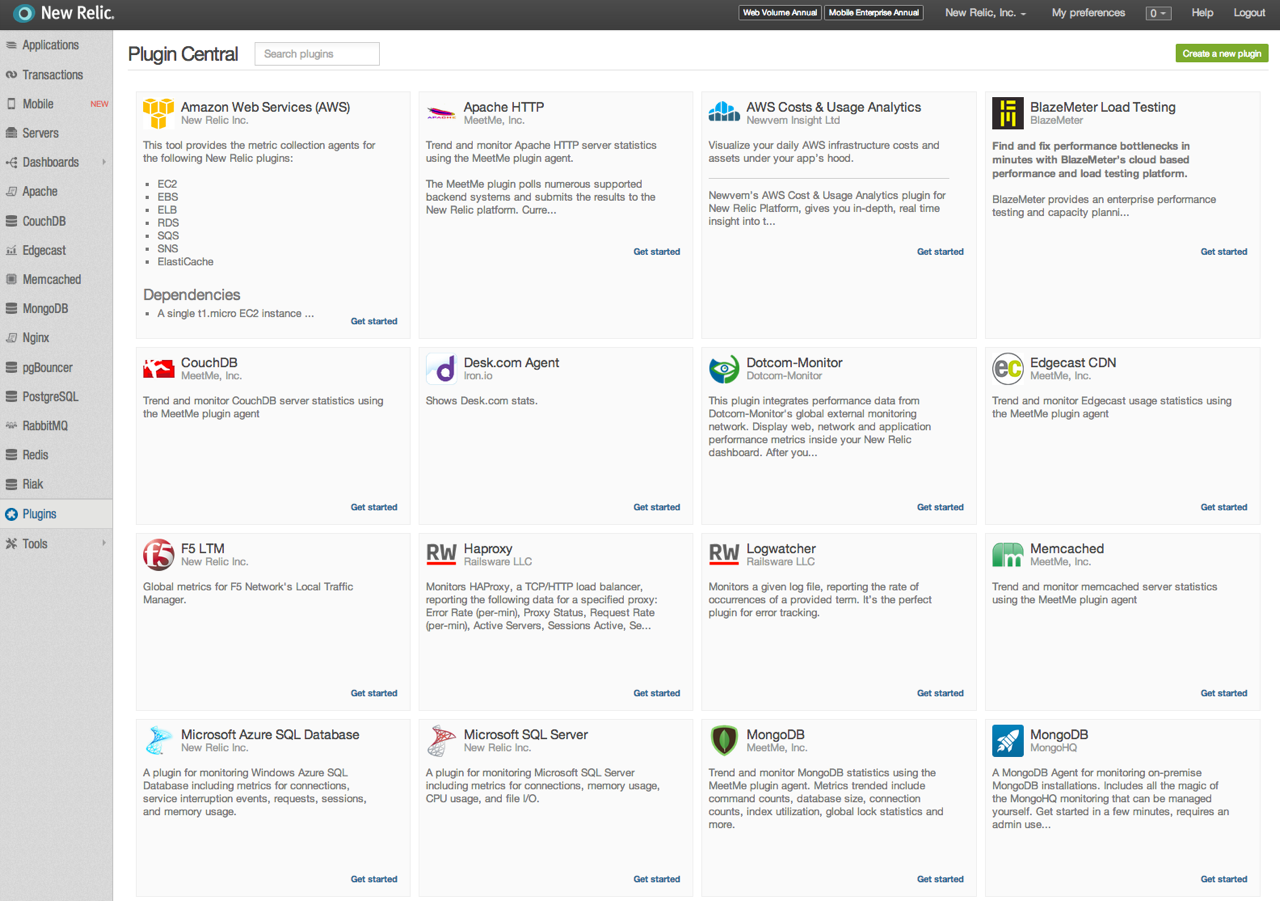1280x901 pixels.
Task: Click the Mobile Enterprise Annual button
Action: pyautogui.click(x=874, y=13)
